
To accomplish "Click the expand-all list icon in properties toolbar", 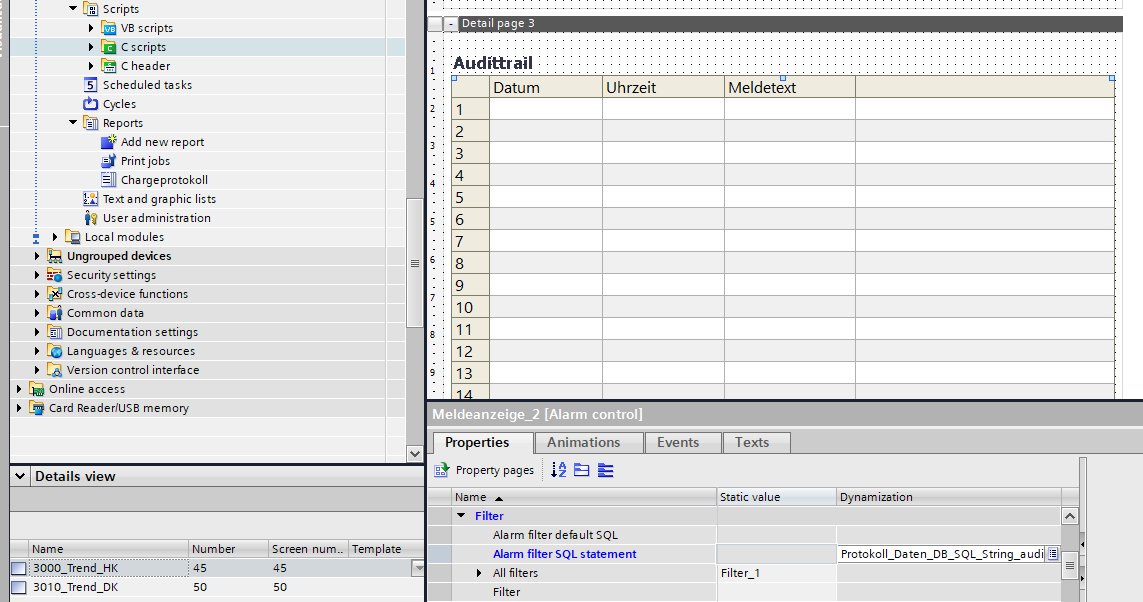I will tap(605, 470).
